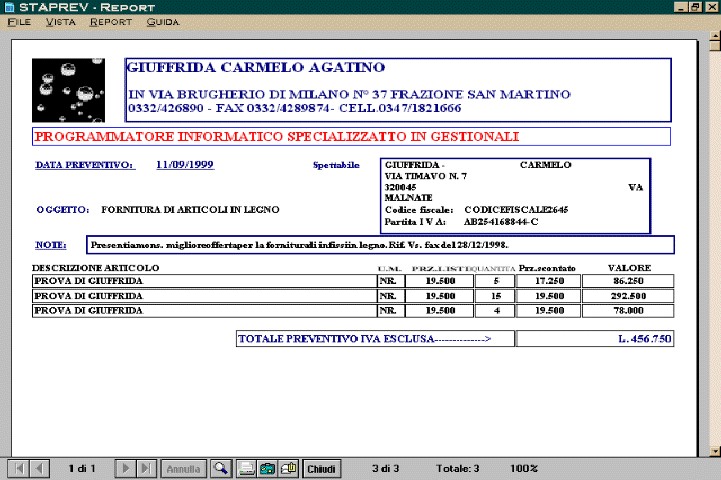Click the previous page arrow
Viewport: 721px width, 480px height.
[39, 468]
